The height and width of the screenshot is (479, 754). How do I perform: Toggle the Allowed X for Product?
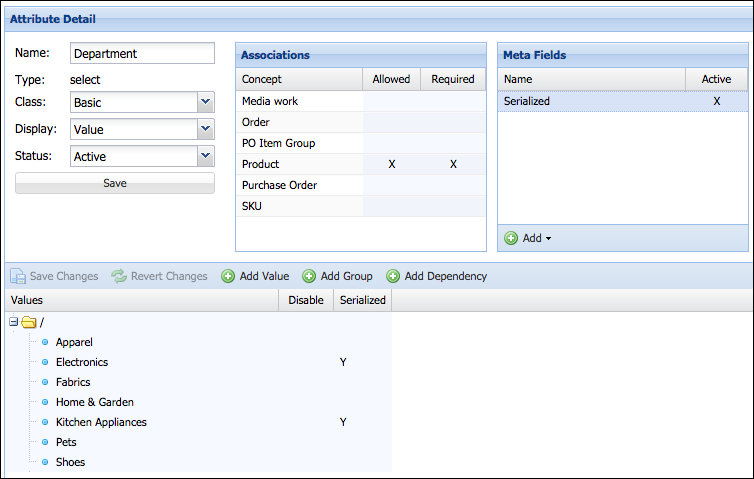coord(391,164)
